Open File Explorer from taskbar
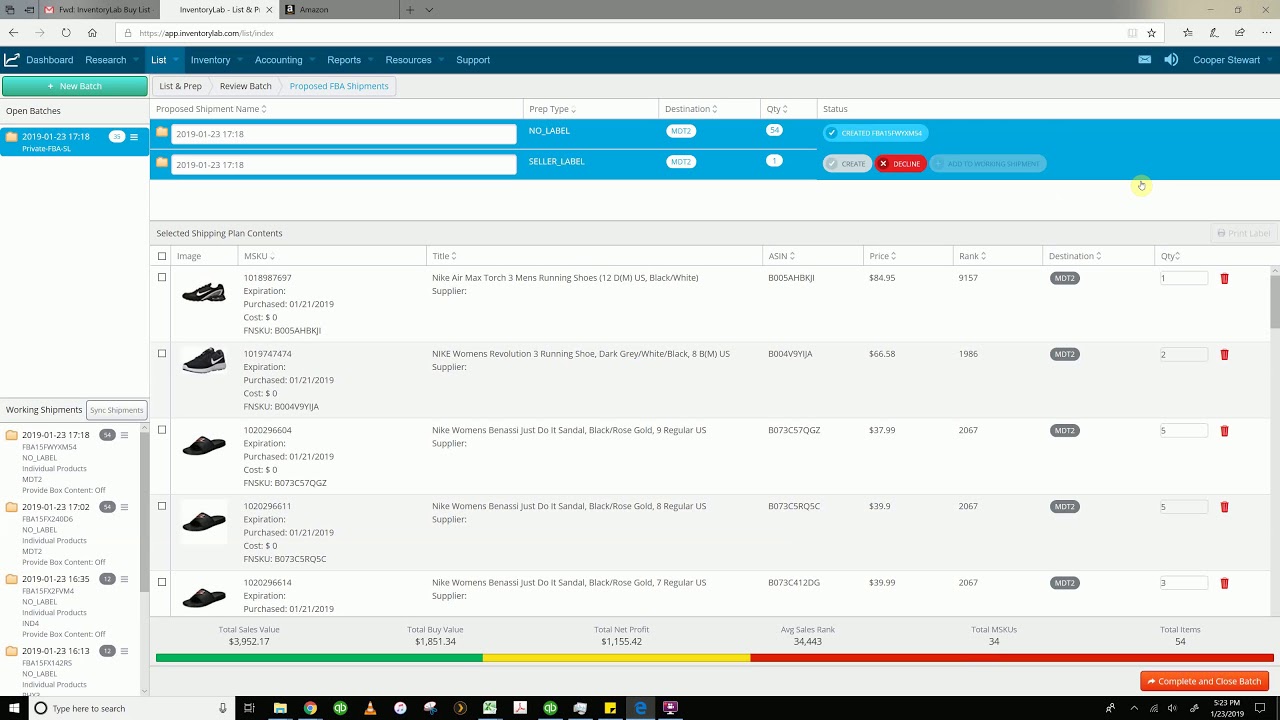Image resolution: width=1280 pixels, height=720 pixels. point(280,708)
